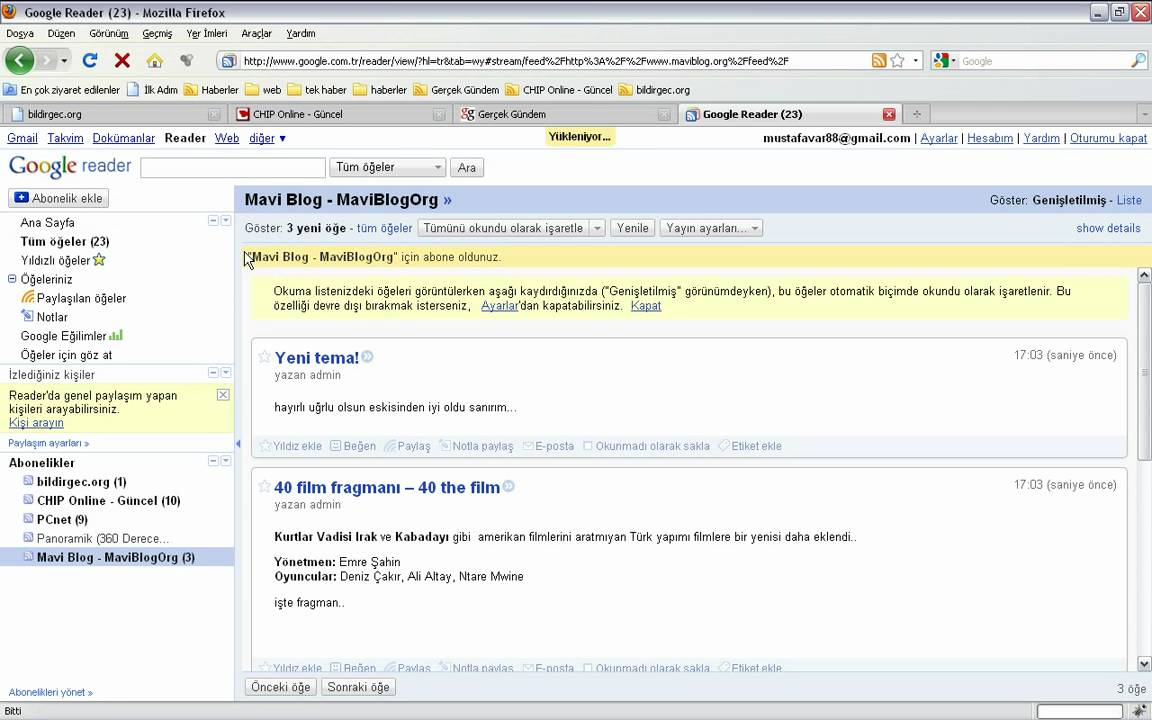This screenshot has width=1152, height=720.
Task: Dismiss the Reader sharing tip box
Action: pyautogui.click(x=223, y=395)
